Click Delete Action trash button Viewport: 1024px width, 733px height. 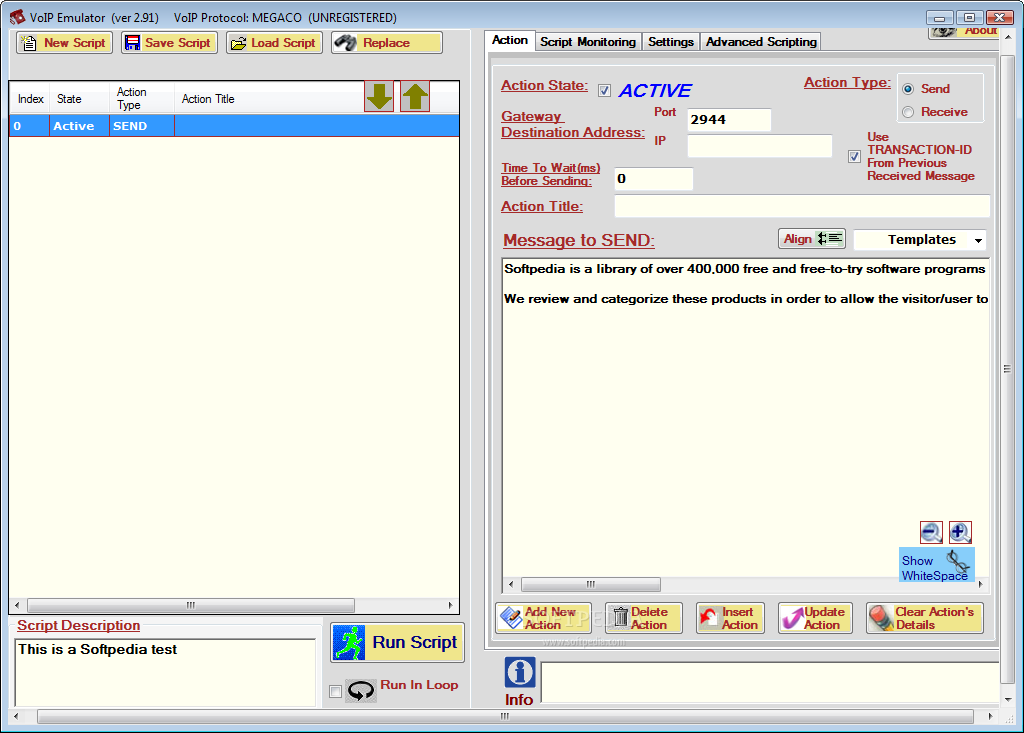click(x=643, y=618)
